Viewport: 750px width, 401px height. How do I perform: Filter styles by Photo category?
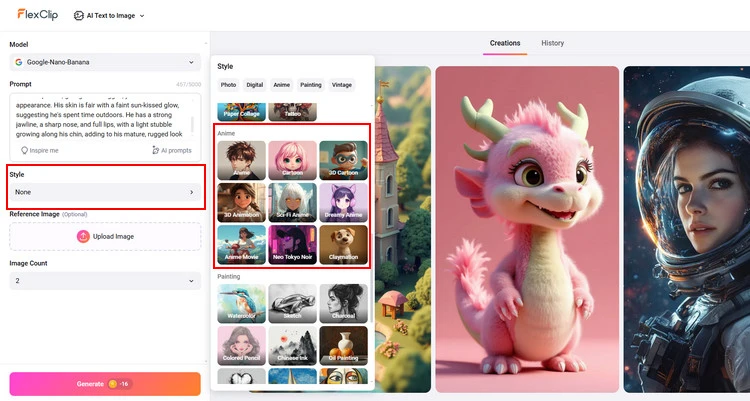(228, 85)
